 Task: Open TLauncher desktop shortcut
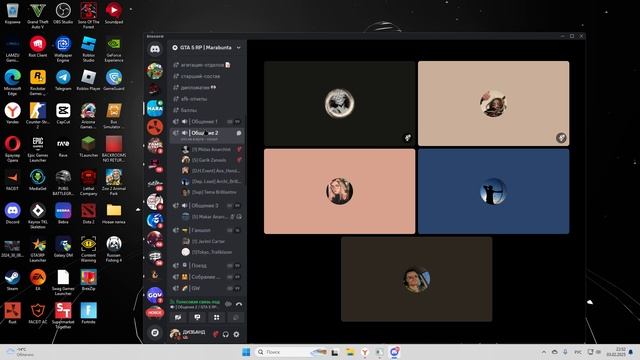point(89,147)
